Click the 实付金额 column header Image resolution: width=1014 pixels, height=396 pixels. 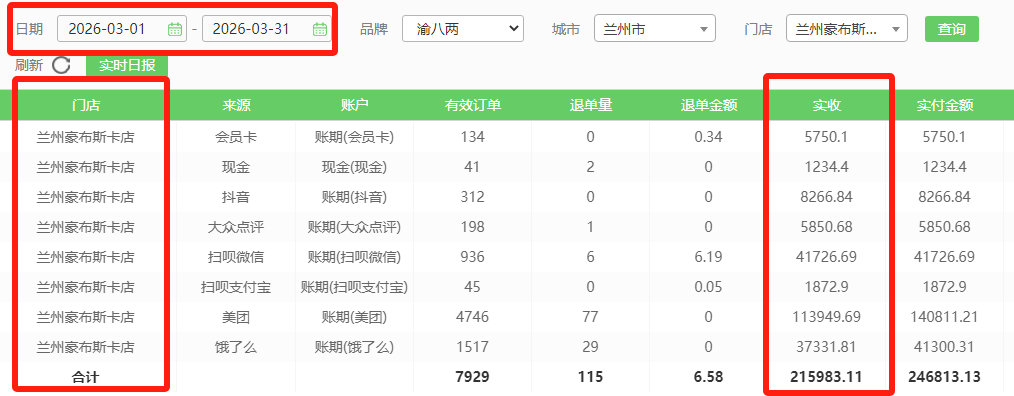[945, 105]
